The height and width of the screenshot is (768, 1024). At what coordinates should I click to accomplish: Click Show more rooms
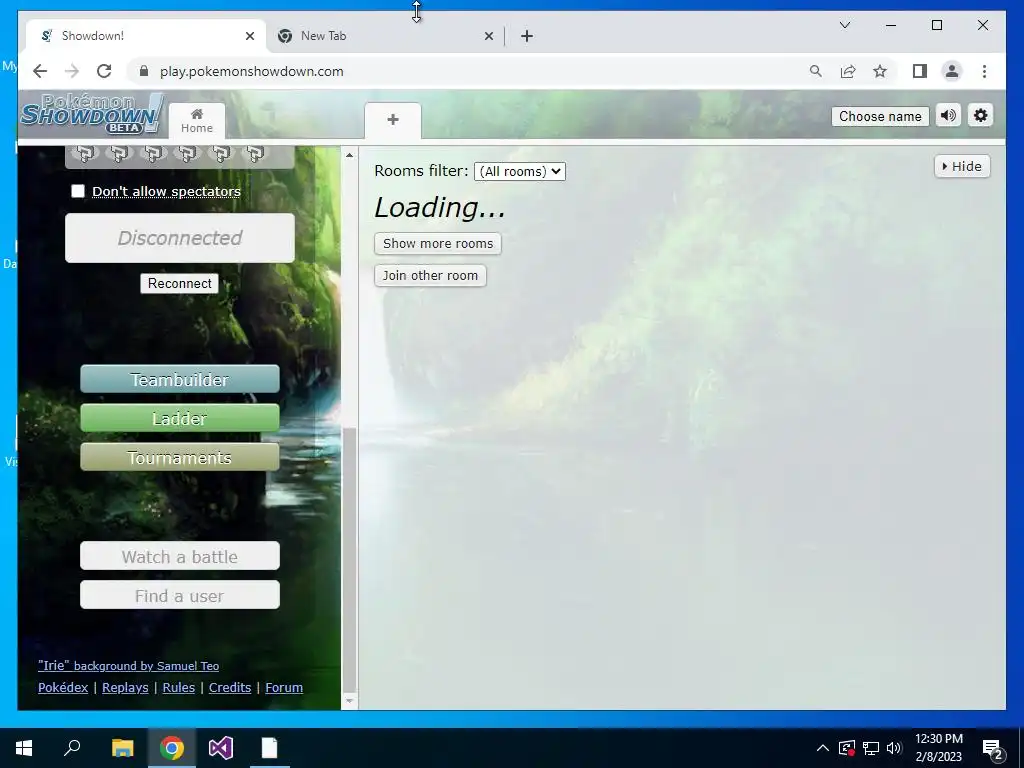[438, 244]
